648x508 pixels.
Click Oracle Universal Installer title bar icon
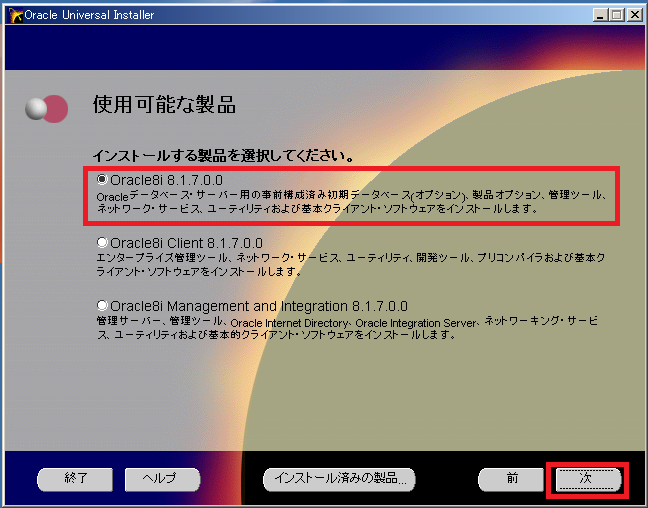[x=15, y=15]
